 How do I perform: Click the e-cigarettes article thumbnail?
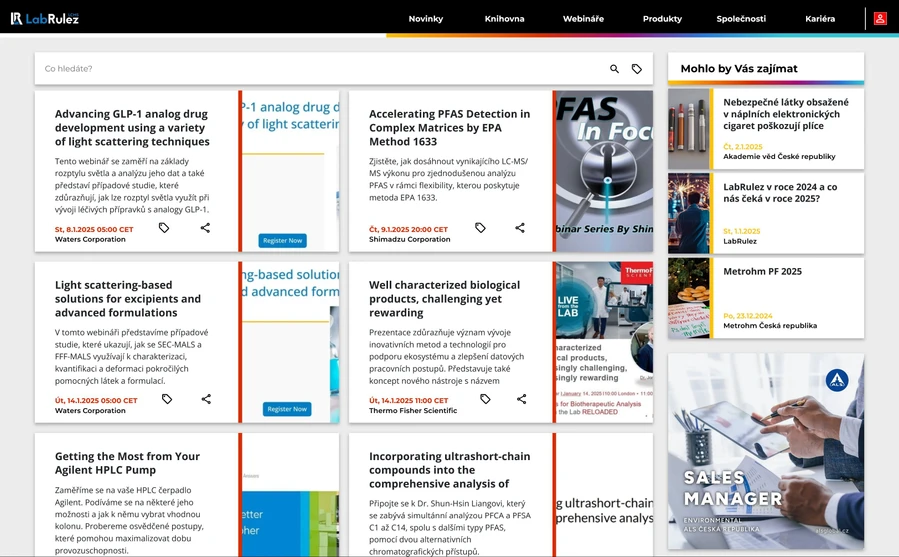[689, 128]
